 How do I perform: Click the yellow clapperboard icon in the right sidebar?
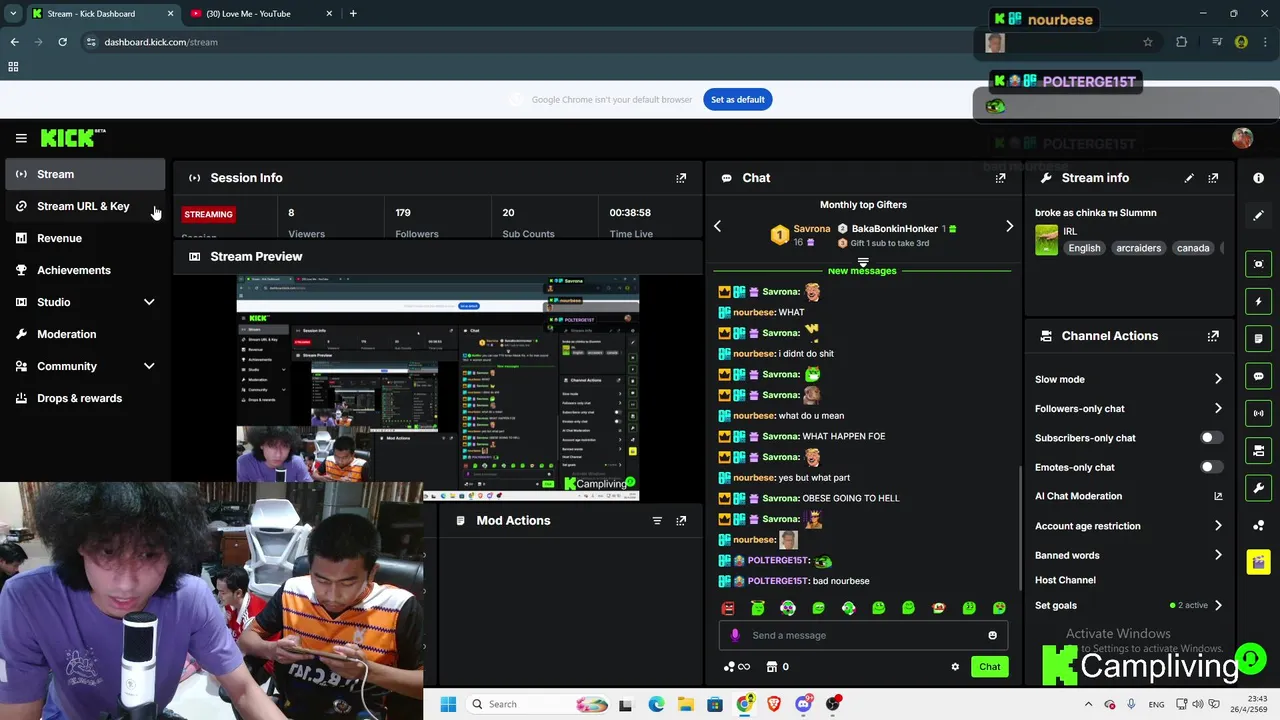(1258, 562)
